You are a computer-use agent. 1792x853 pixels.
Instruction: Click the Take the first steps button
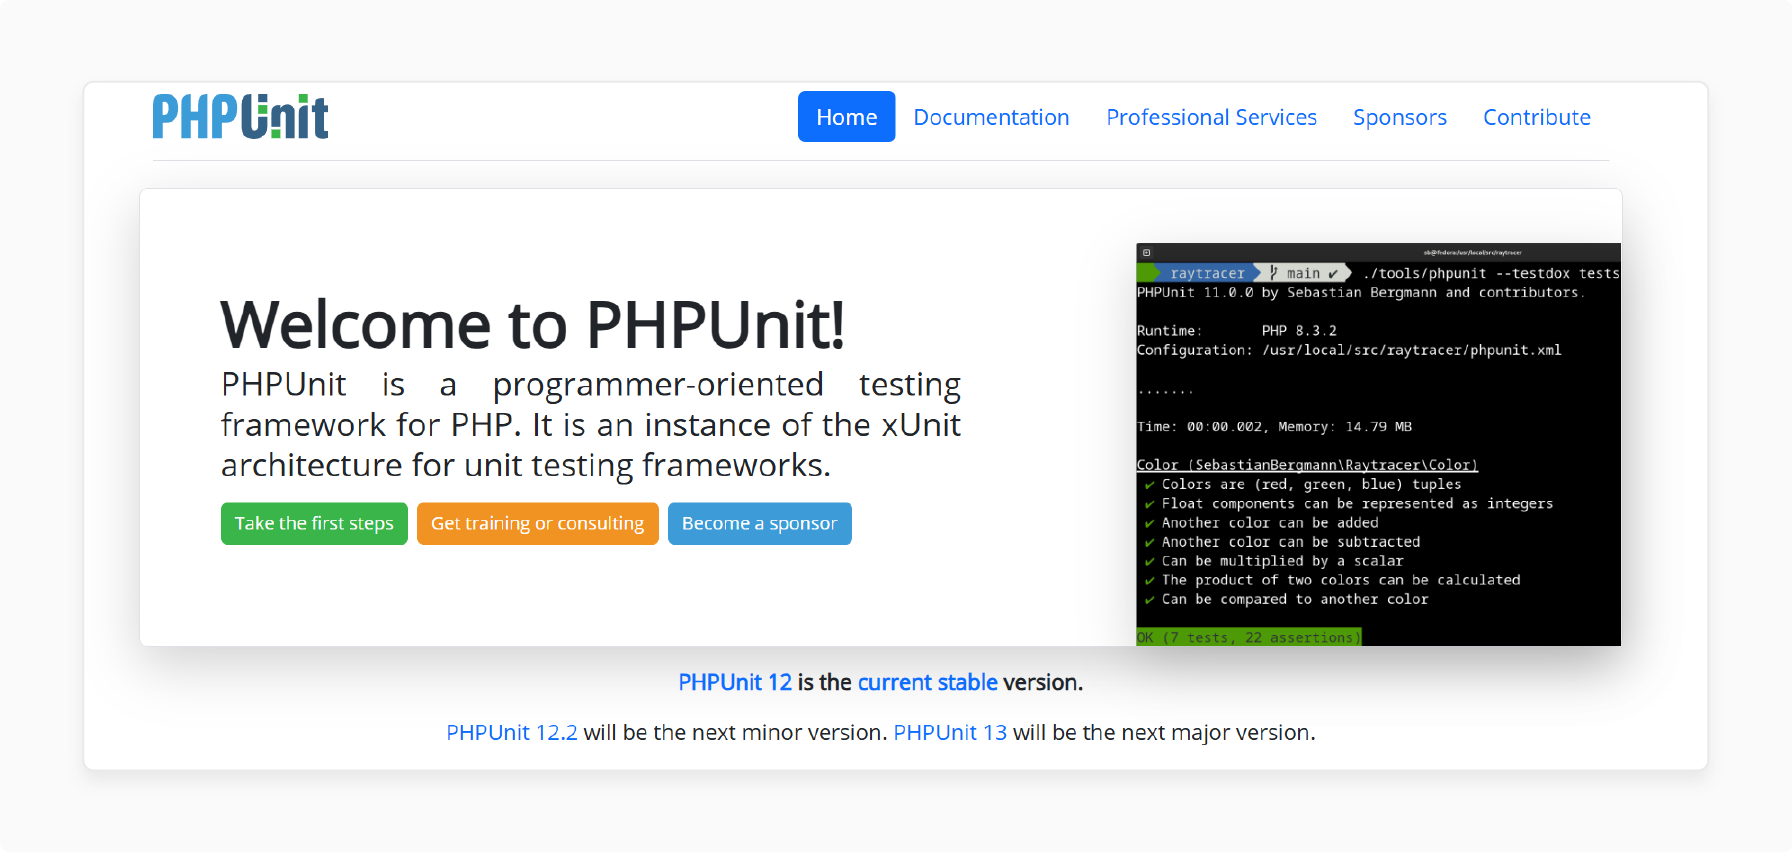tap(314, 524)
